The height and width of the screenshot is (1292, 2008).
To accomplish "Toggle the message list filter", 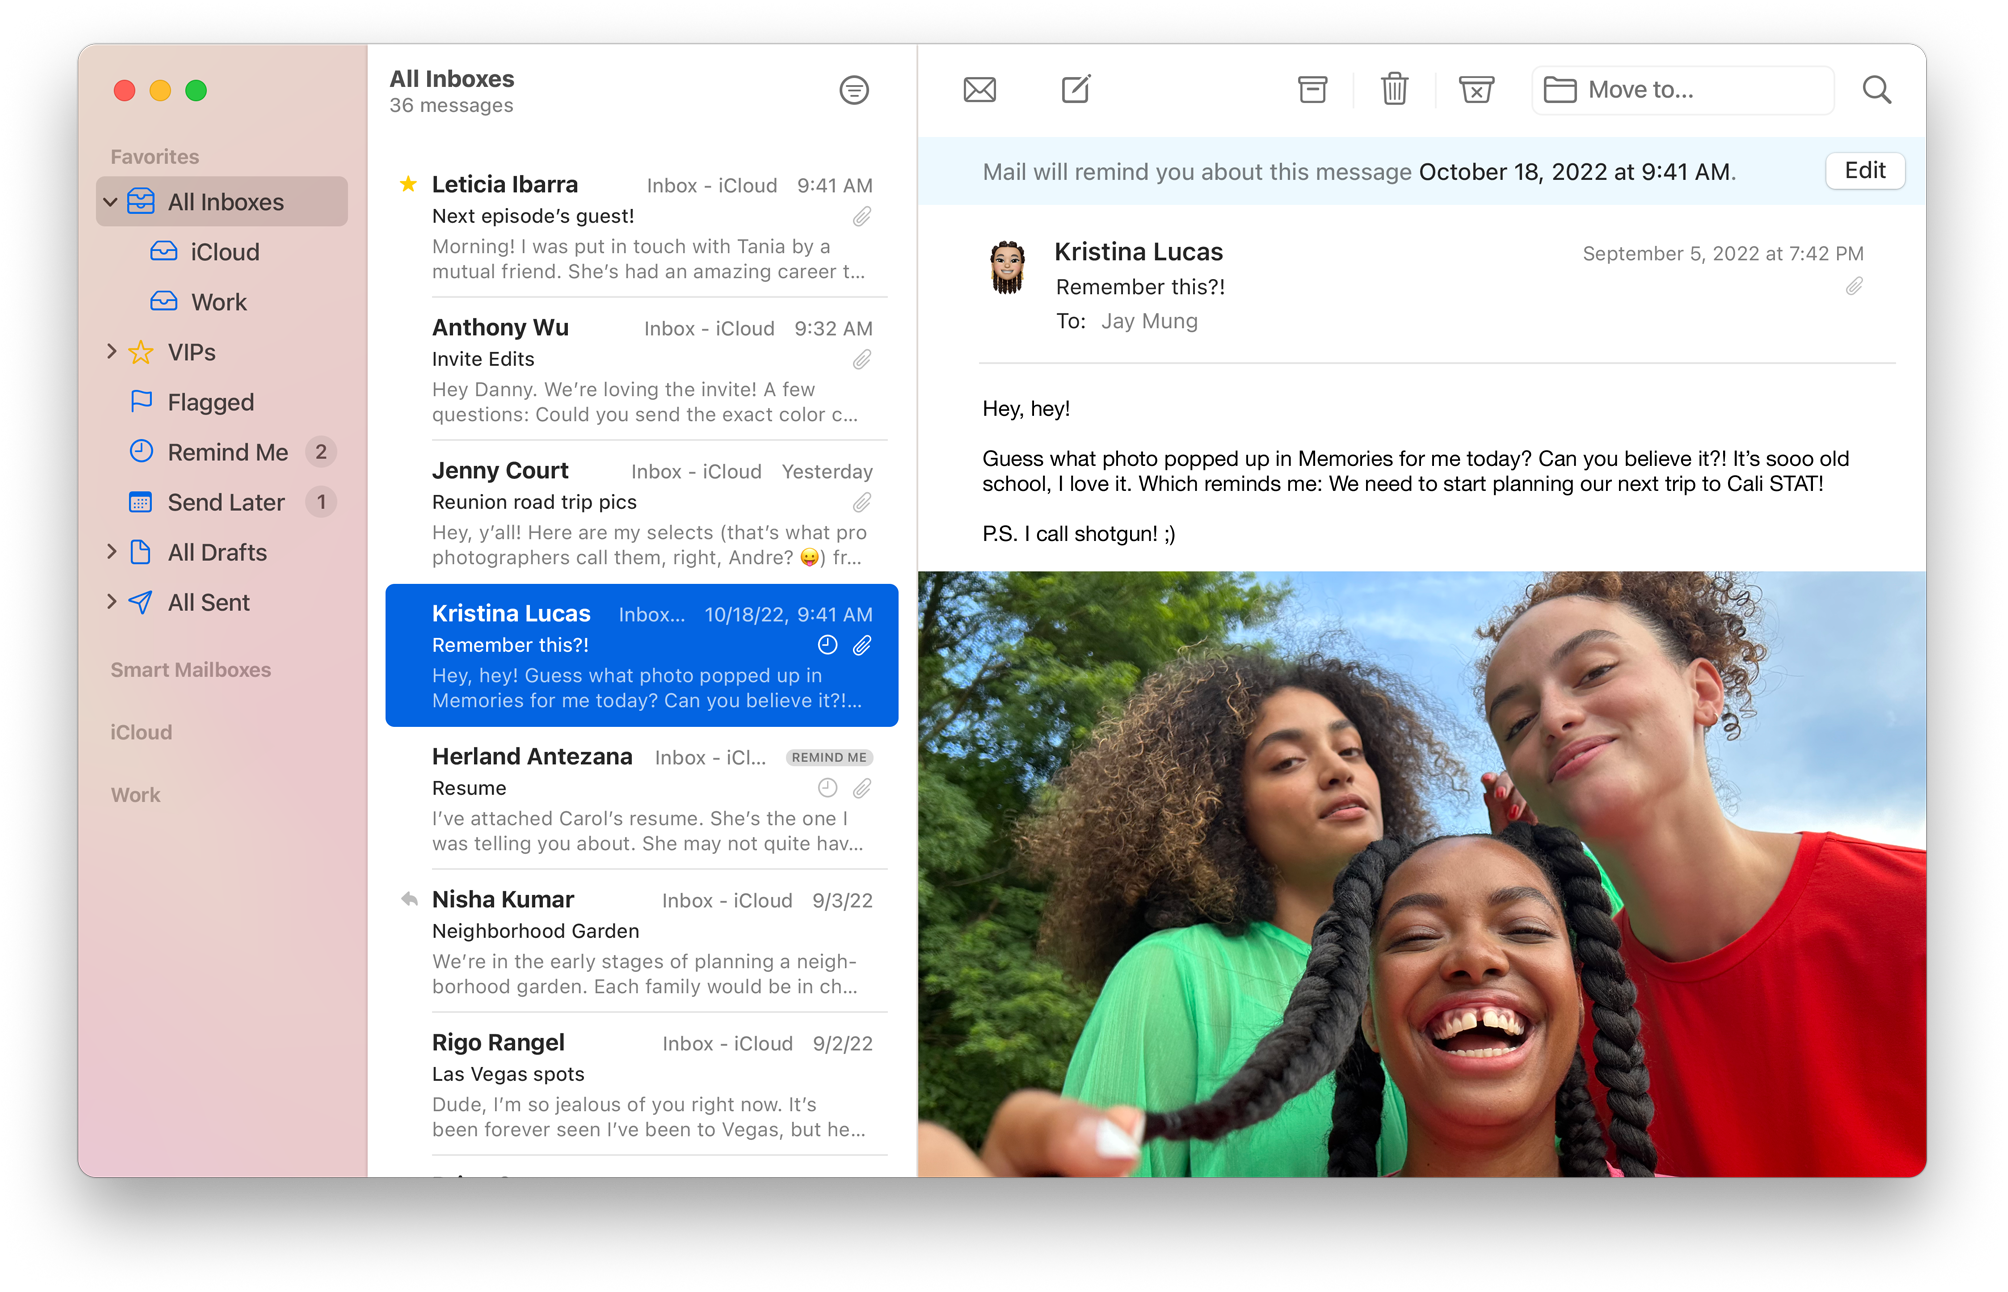I will click(854, 89).
